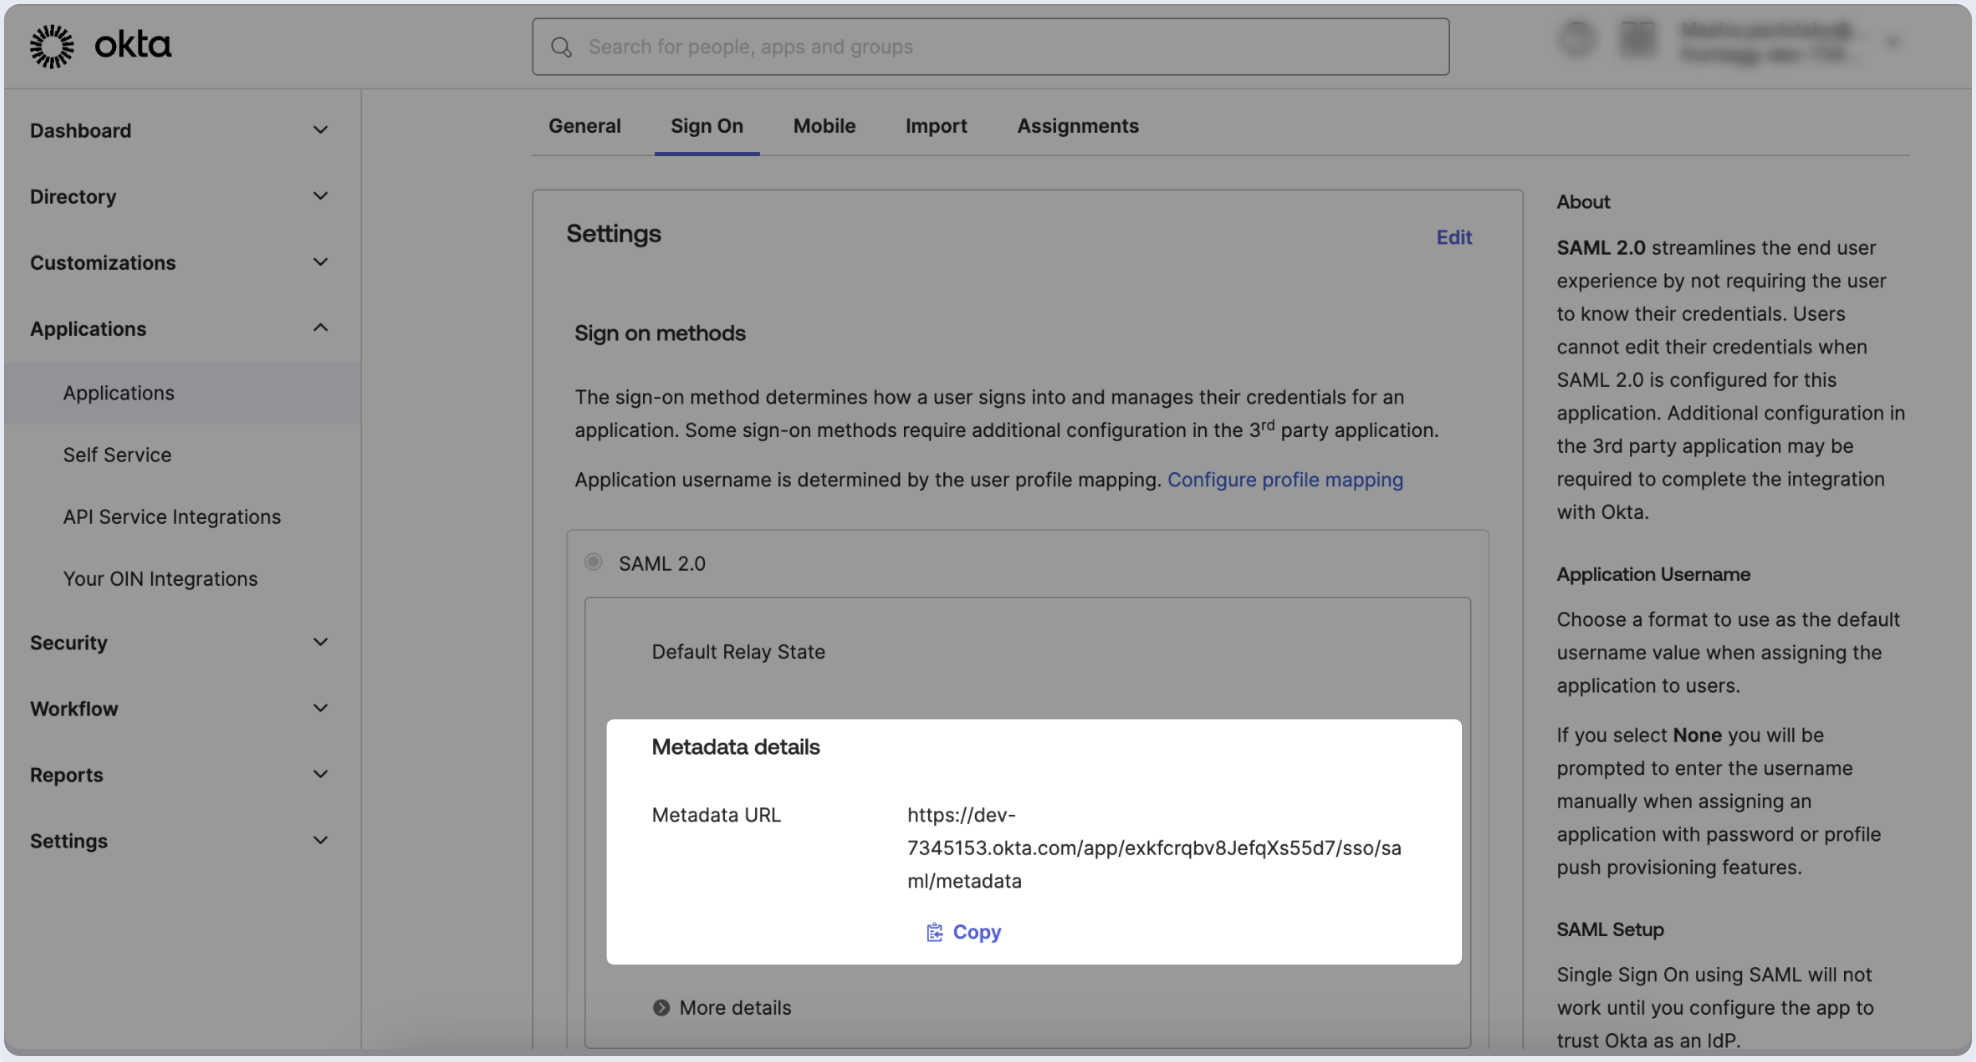The height and width of the screenshot is (1062, 1976).
Task: Collapse the Applications section chevron
Action: pyautogui.click(x=320, y=328)
